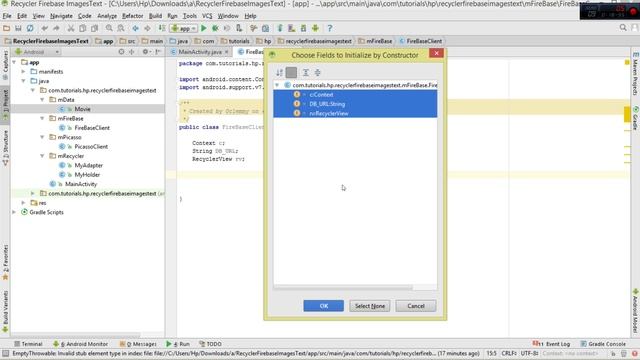Screen dimensions: 640x360
Task: Open the Refactor menu
Action: click(133, 16)
